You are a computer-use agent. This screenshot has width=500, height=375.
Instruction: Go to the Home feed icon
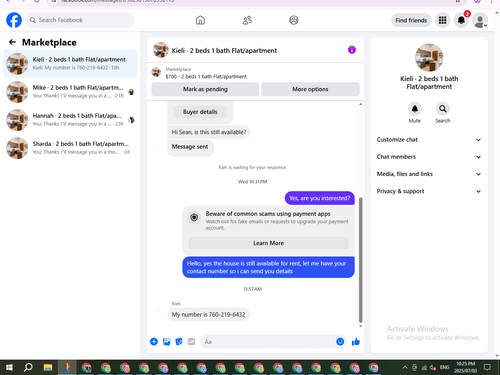(200, 20)
